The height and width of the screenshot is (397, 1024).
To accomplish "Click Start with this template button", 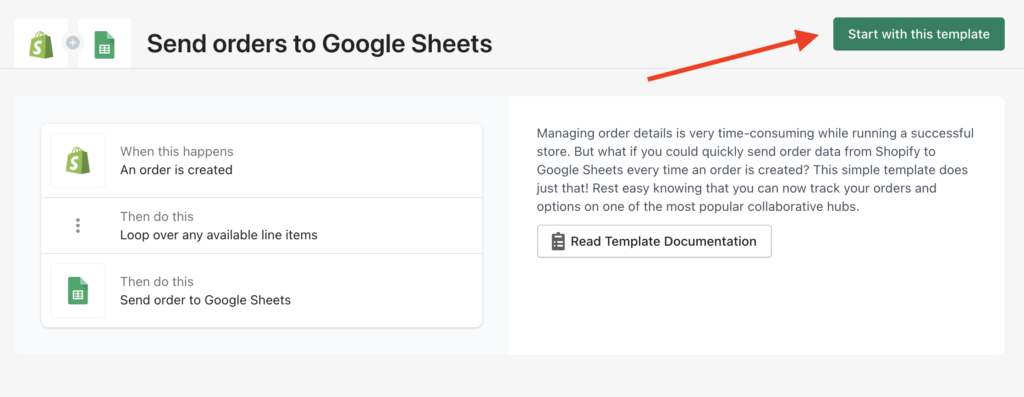I will tap(918, 34).
